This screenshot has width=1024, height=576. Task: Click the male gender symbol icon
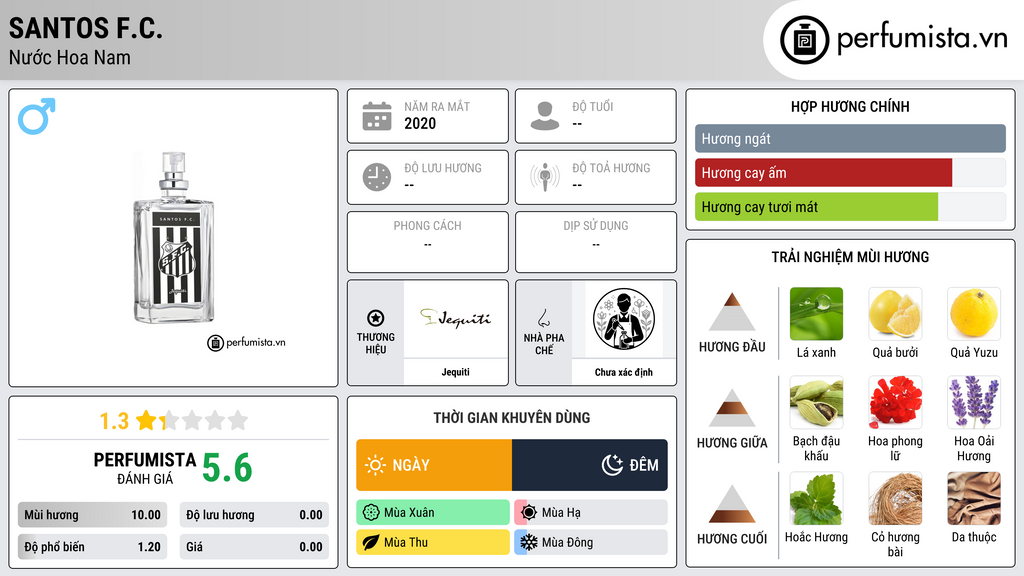pyautogui.click(x=37, y=116)
